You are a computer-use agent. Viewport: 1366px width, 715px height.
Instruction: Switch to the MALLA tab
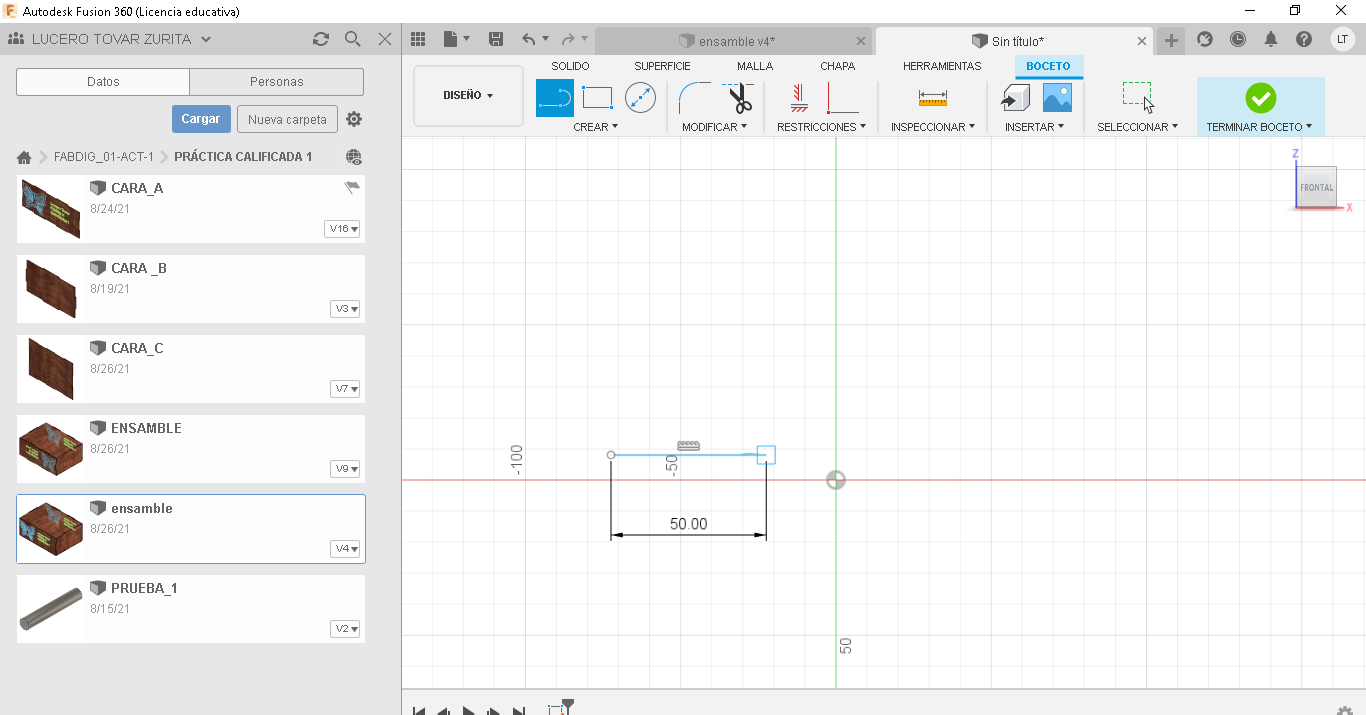[755, 66]
